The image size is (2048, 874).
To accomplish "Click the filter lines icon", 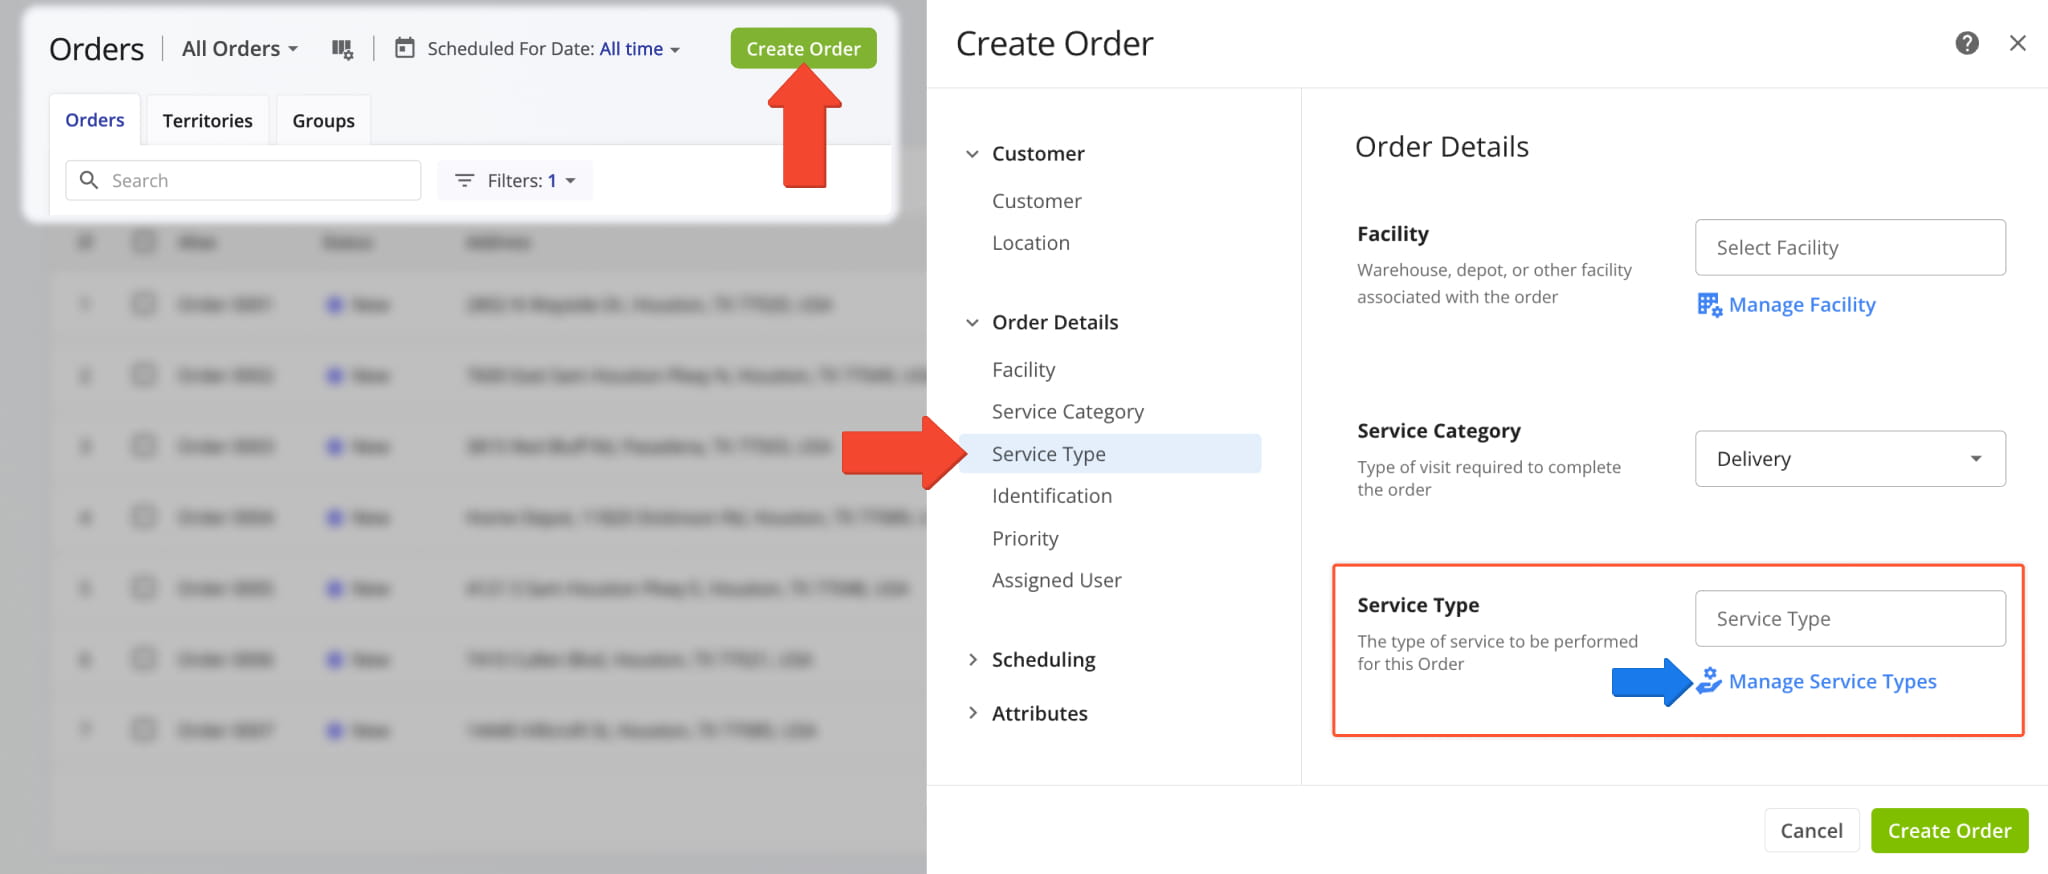I will [464, 181].
